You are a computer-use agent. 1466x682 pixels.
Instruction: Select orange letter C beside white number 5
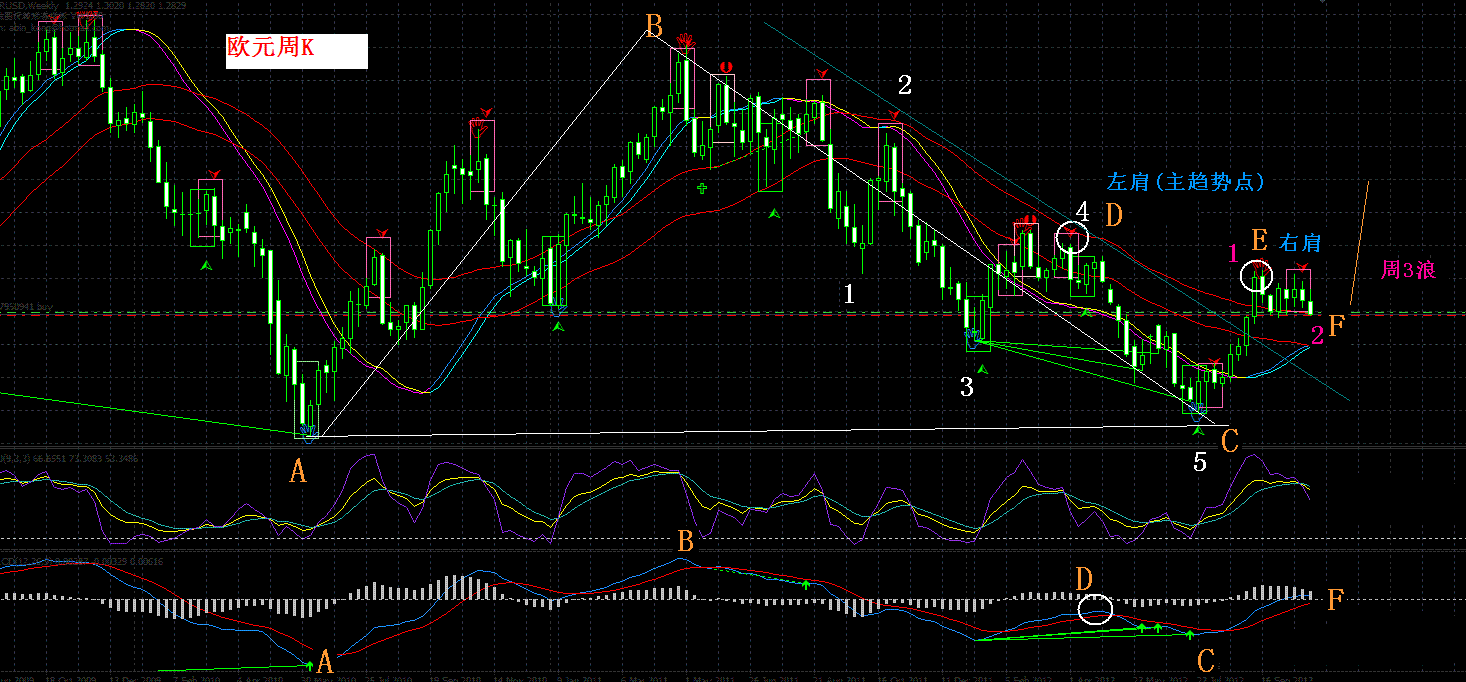(x=1230, y=440)
